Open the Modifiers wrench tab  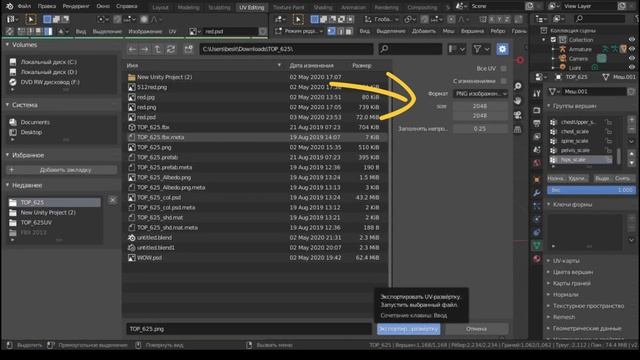click(x=537, y=193)
